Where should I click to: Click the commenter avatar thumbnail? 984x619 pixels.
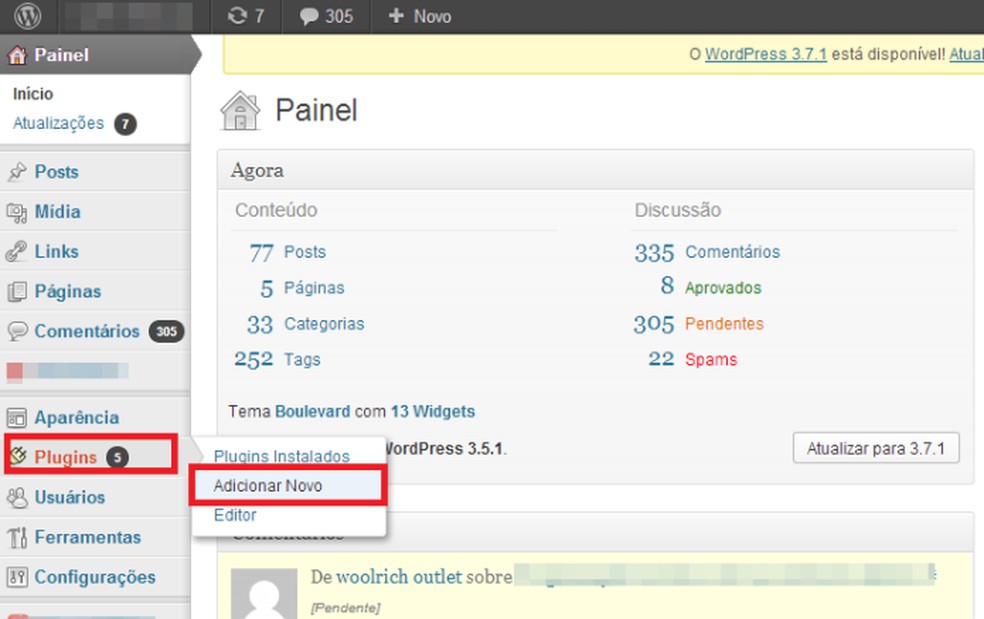(265, 592)
